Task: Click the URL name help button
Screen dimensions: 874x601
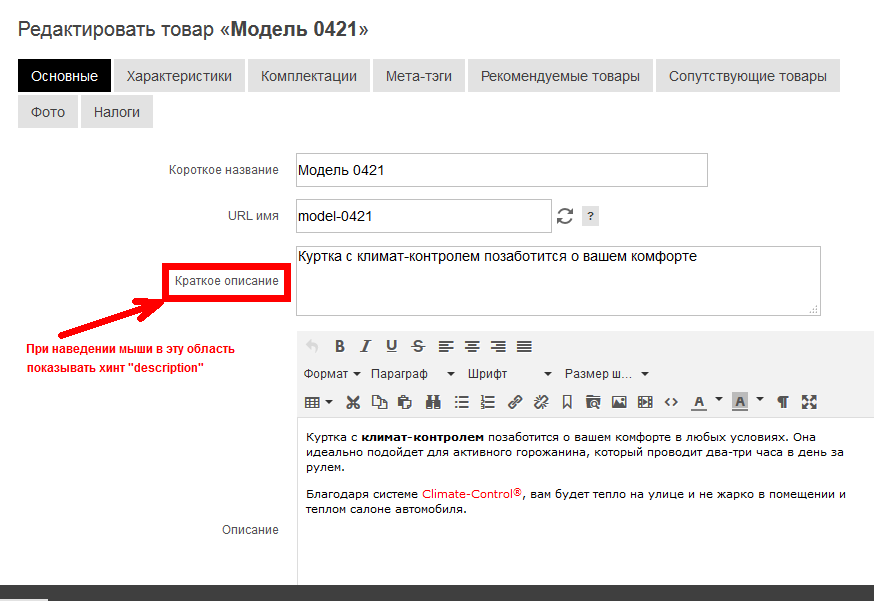Action: click(x=590, y=216)
